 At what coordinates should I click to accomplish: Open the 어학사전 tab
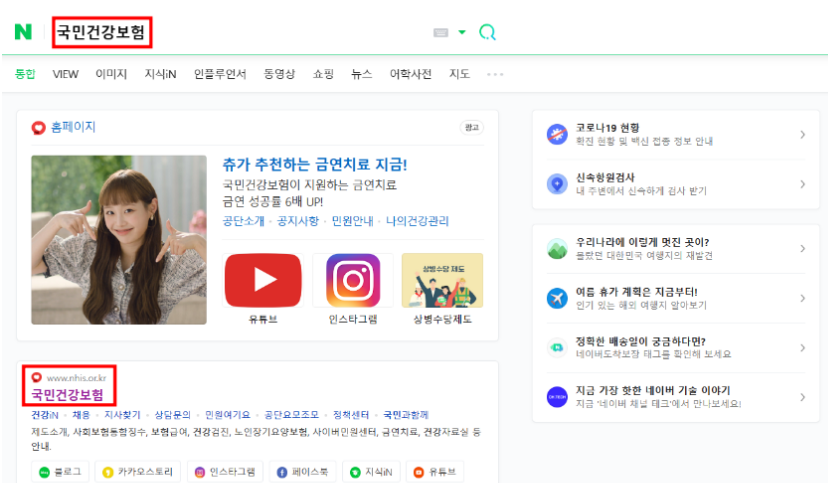[410, 74]
